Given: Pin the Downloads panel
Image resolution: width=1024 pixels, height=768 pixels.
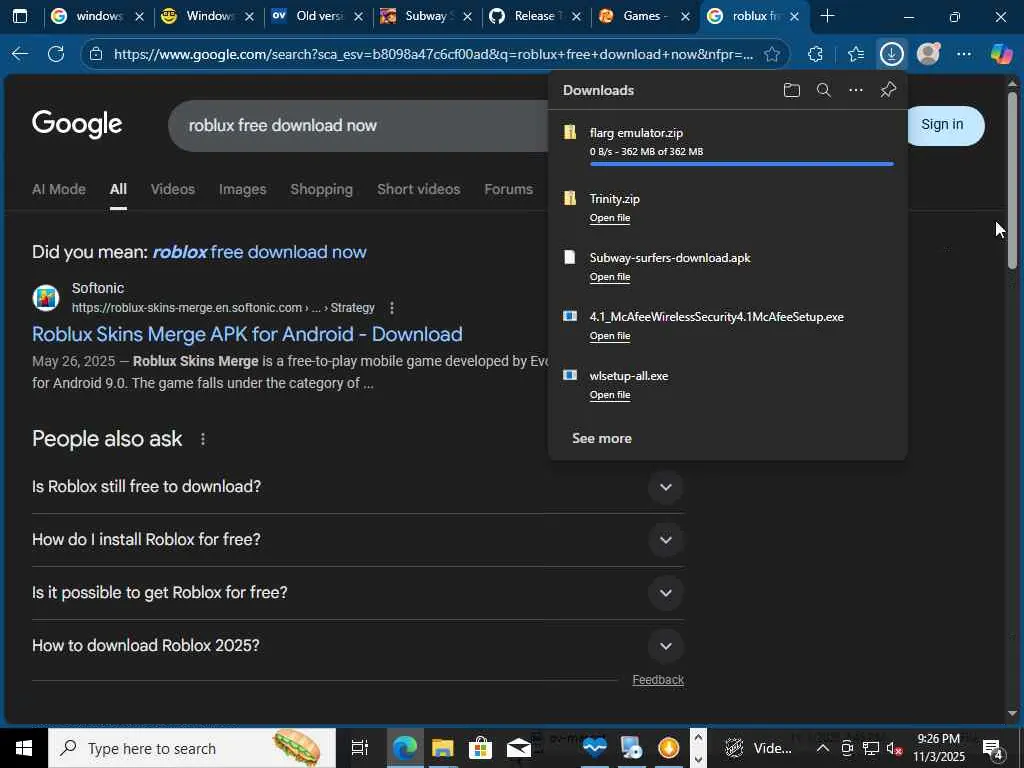Looking at the screenshot, I should (x=888, y=90).
